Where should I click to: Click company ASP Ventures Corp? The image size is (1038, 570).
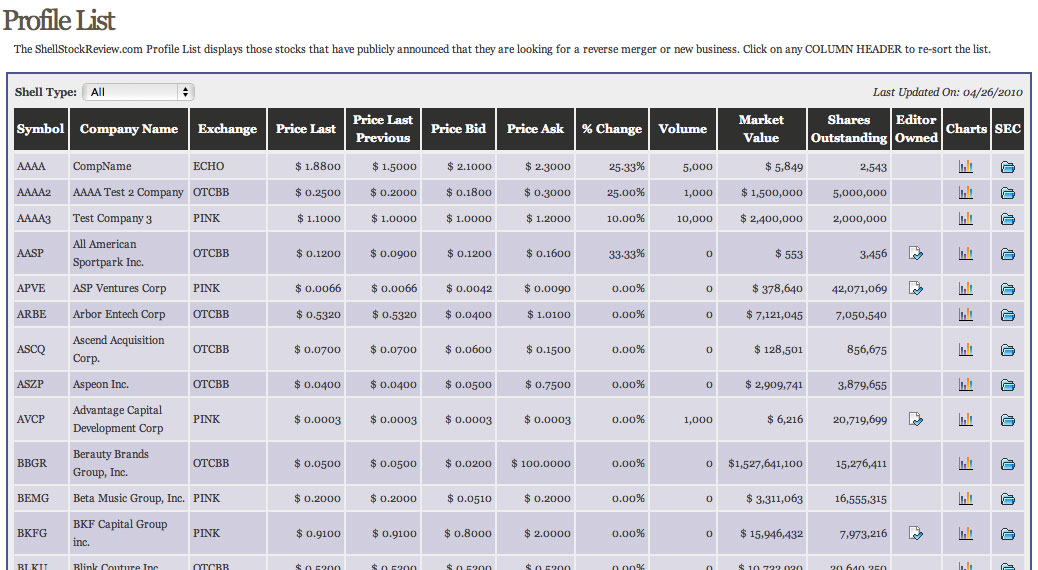(119, 289)
